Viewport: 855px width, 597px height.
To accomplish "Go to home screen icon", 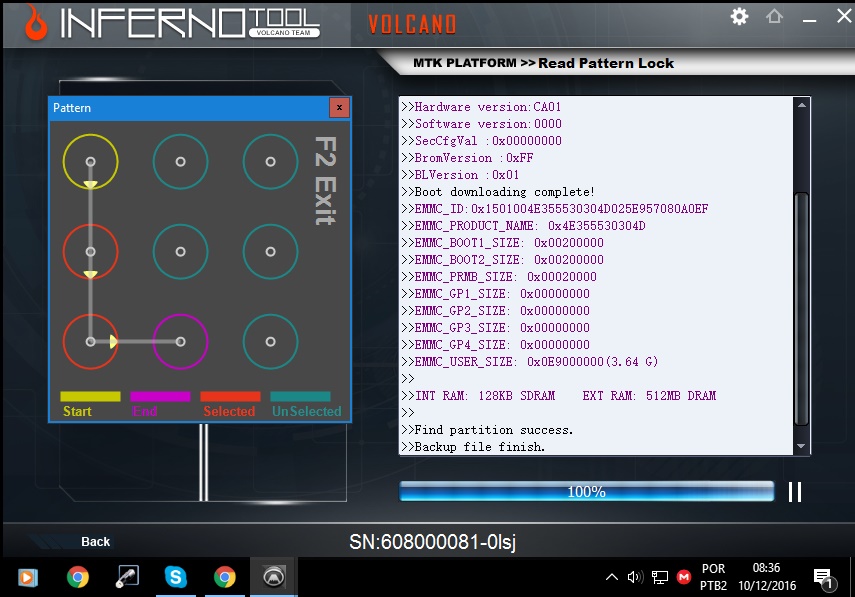I will pos(774,16).
